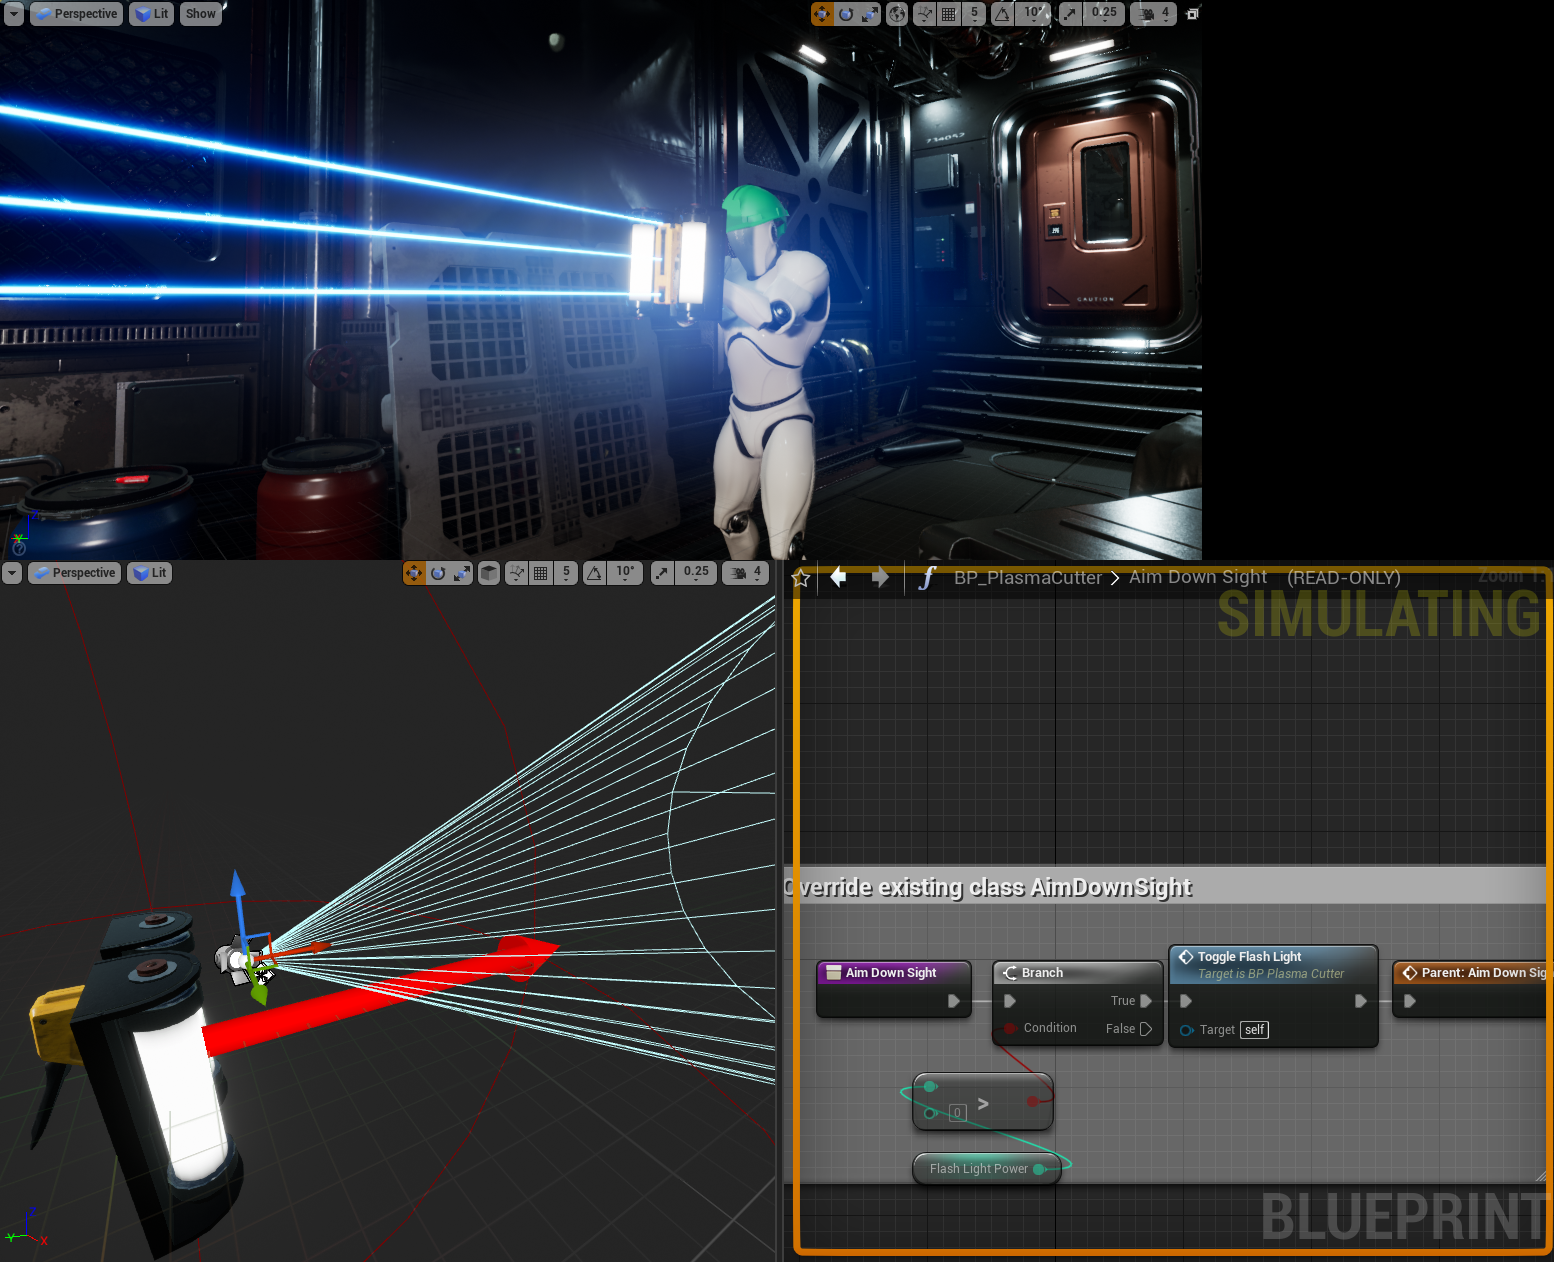The image size is (1554, 1262).
Task: Open viewport options arrow in lower viewport
Action: coord(12,573)
